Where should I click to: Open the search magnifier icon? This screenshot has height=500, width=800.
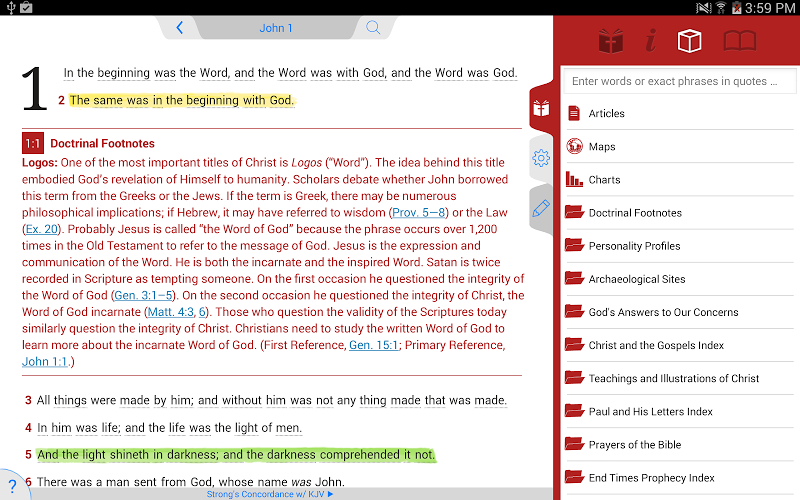pyautogui.click(x=373, y=28)
